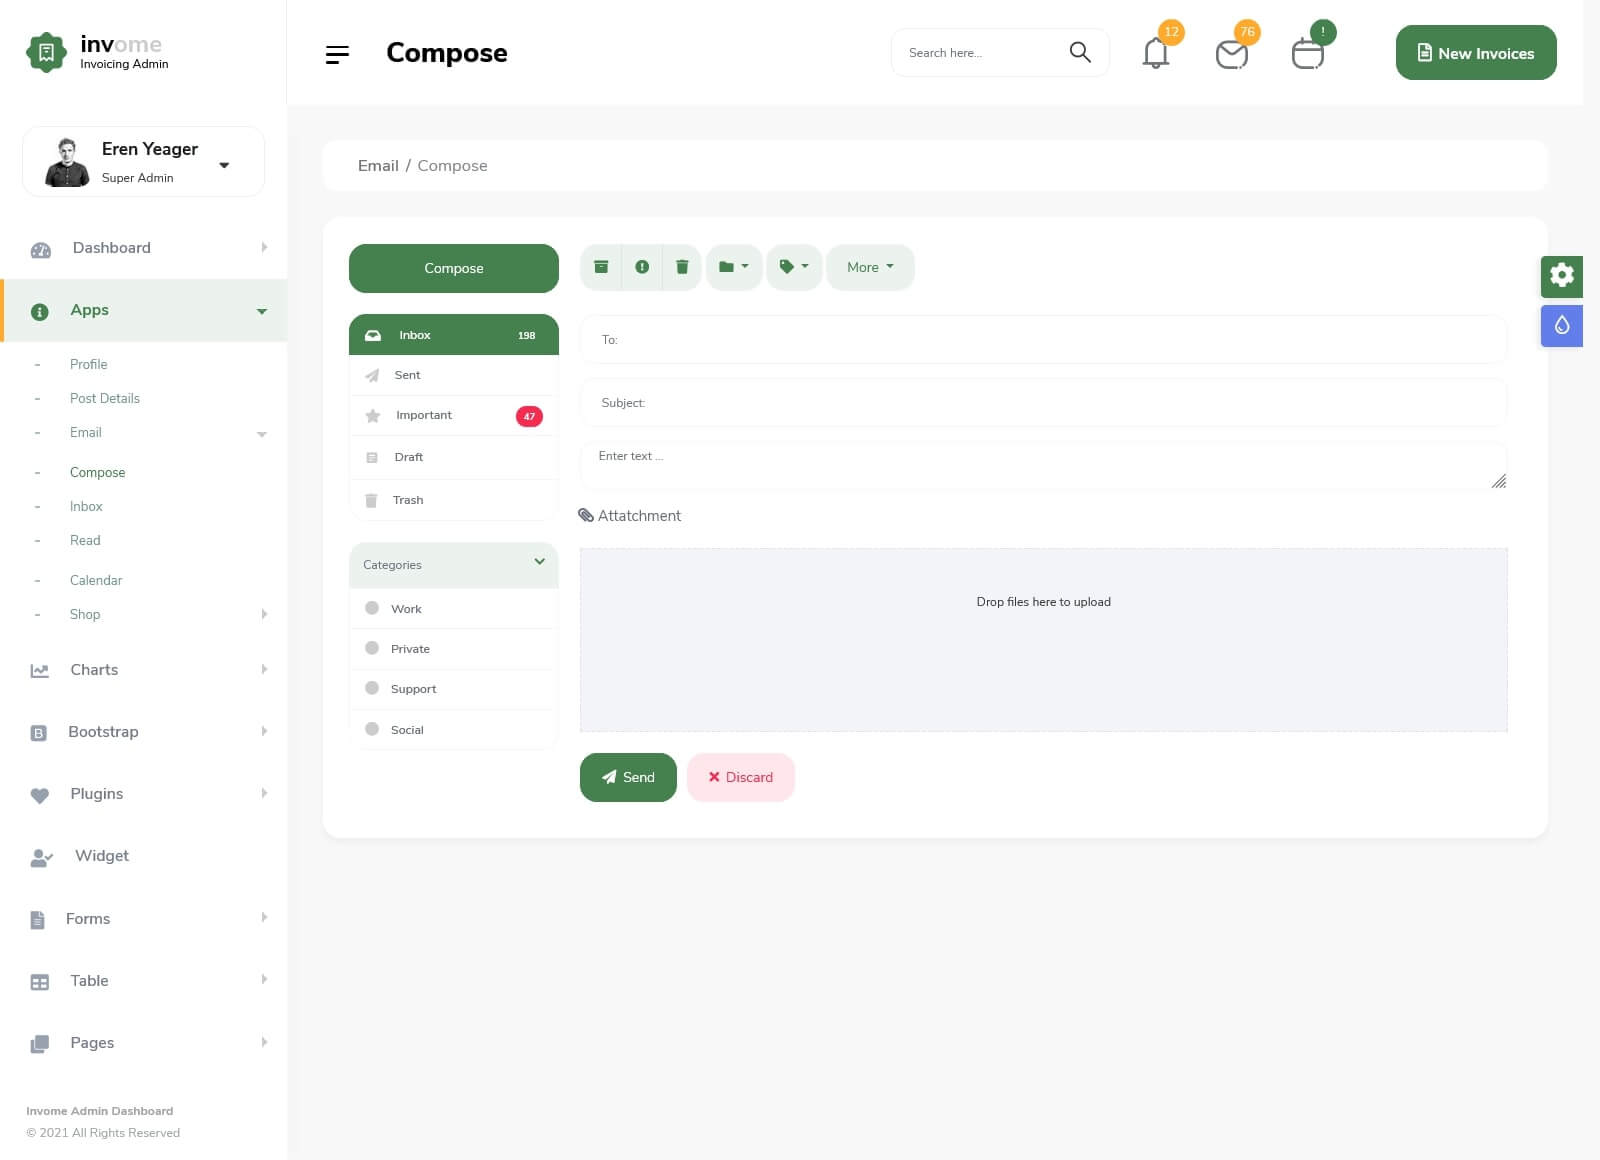
Task: Select the Private category radio
Action: [x=372, y=648]
